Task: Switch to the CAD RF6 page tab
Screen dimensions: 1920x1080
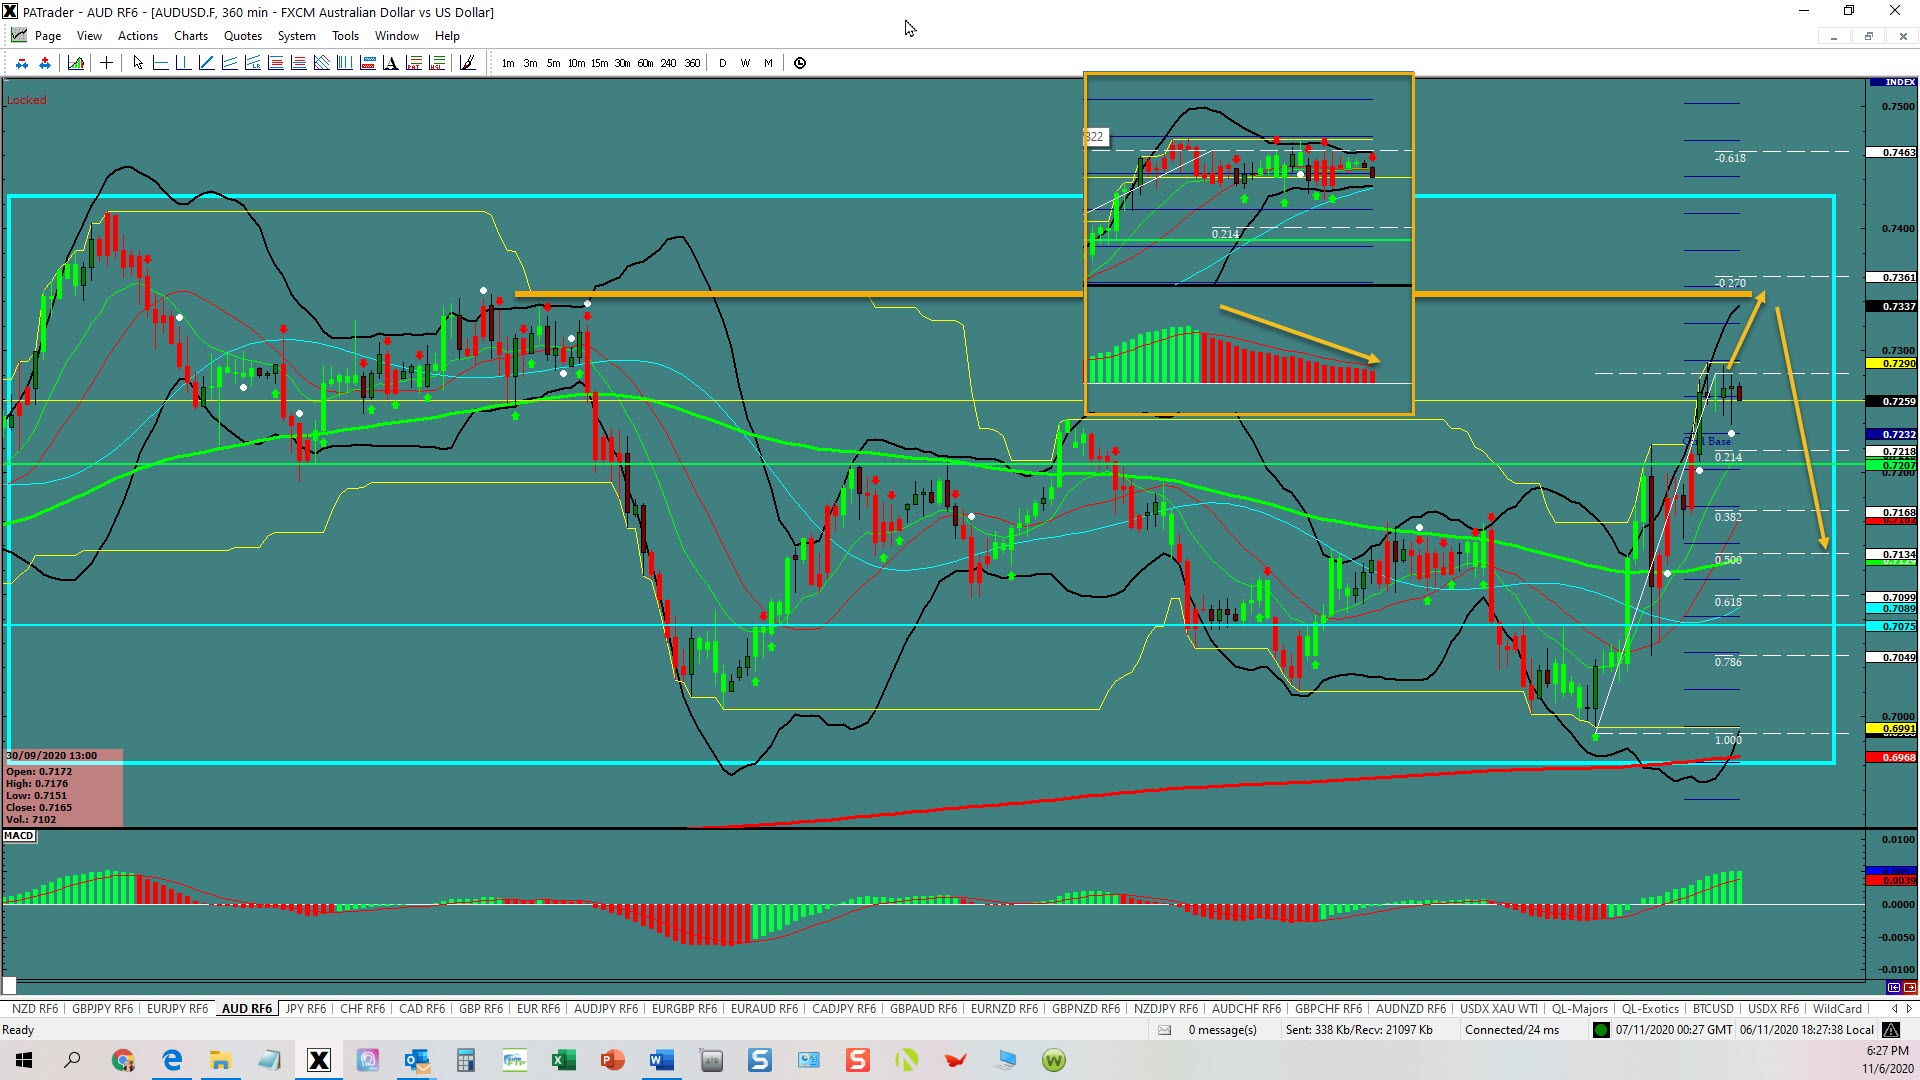Action: coord(422,1008)
